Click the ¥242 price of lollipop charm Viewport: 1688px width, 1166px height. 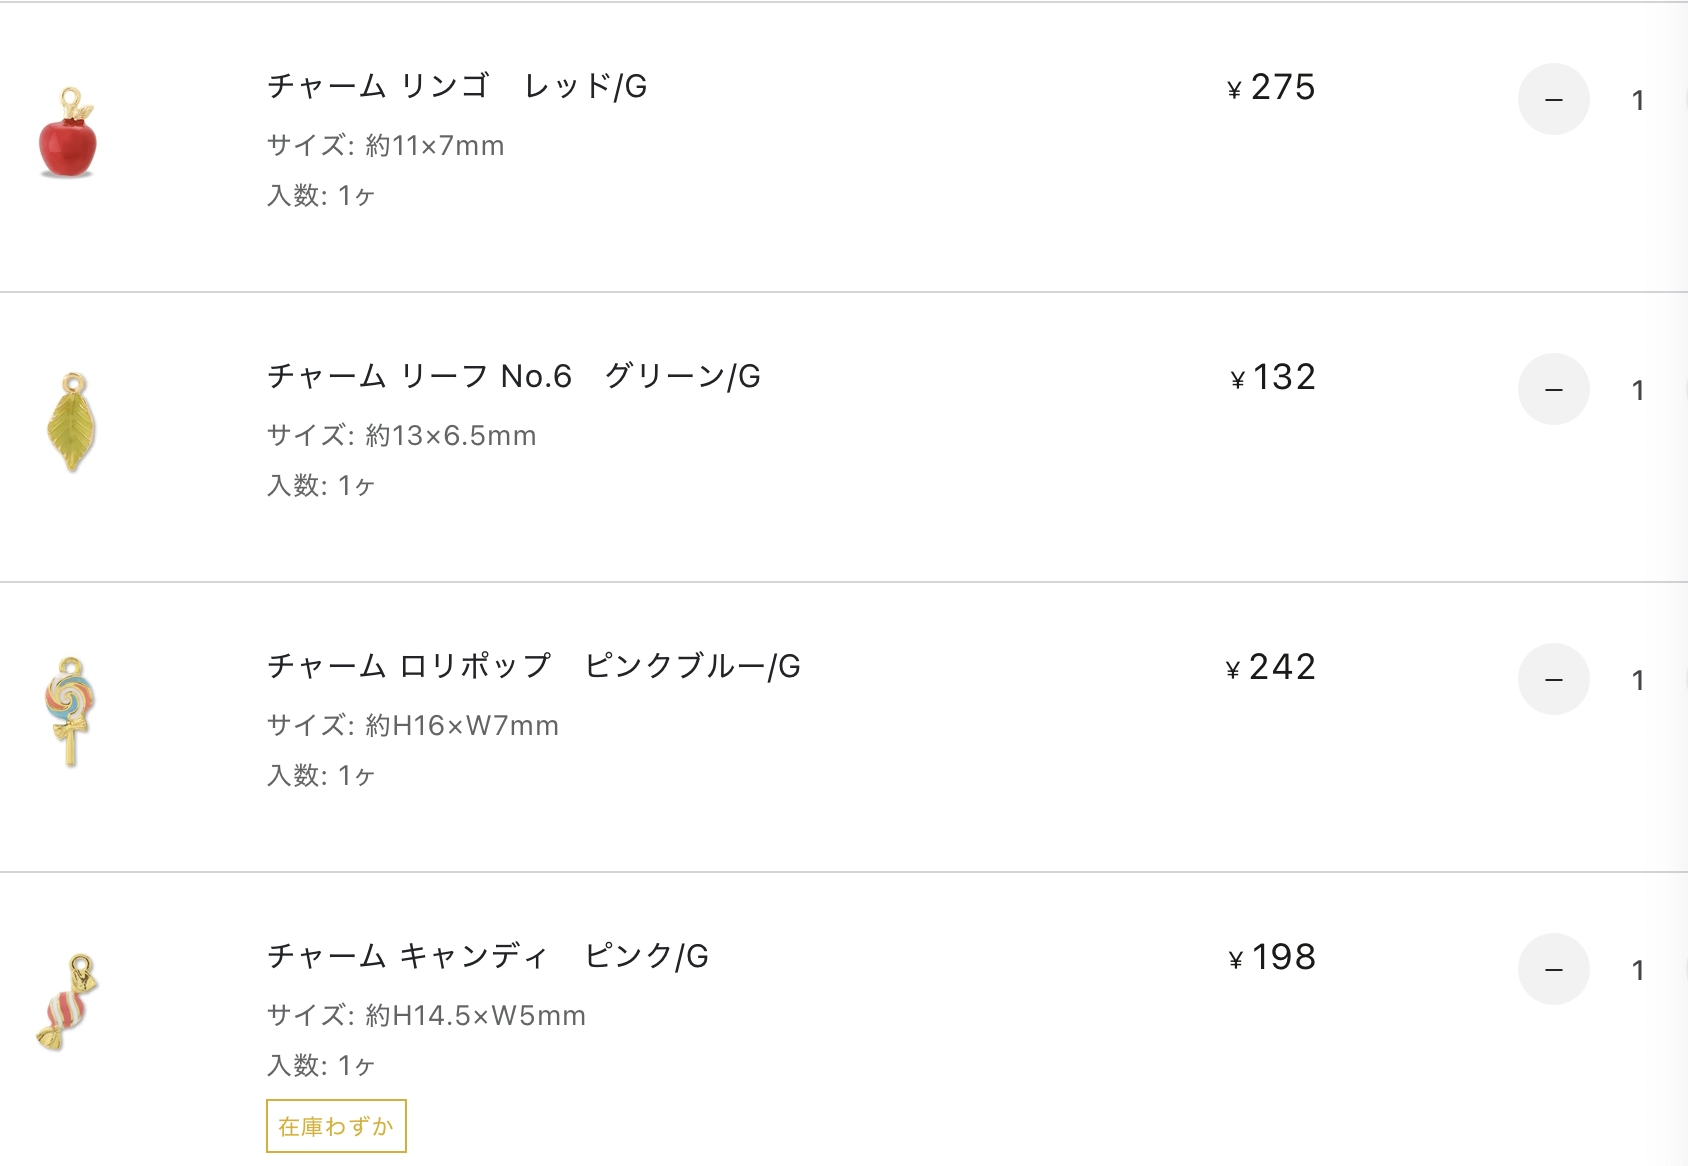1271,667
